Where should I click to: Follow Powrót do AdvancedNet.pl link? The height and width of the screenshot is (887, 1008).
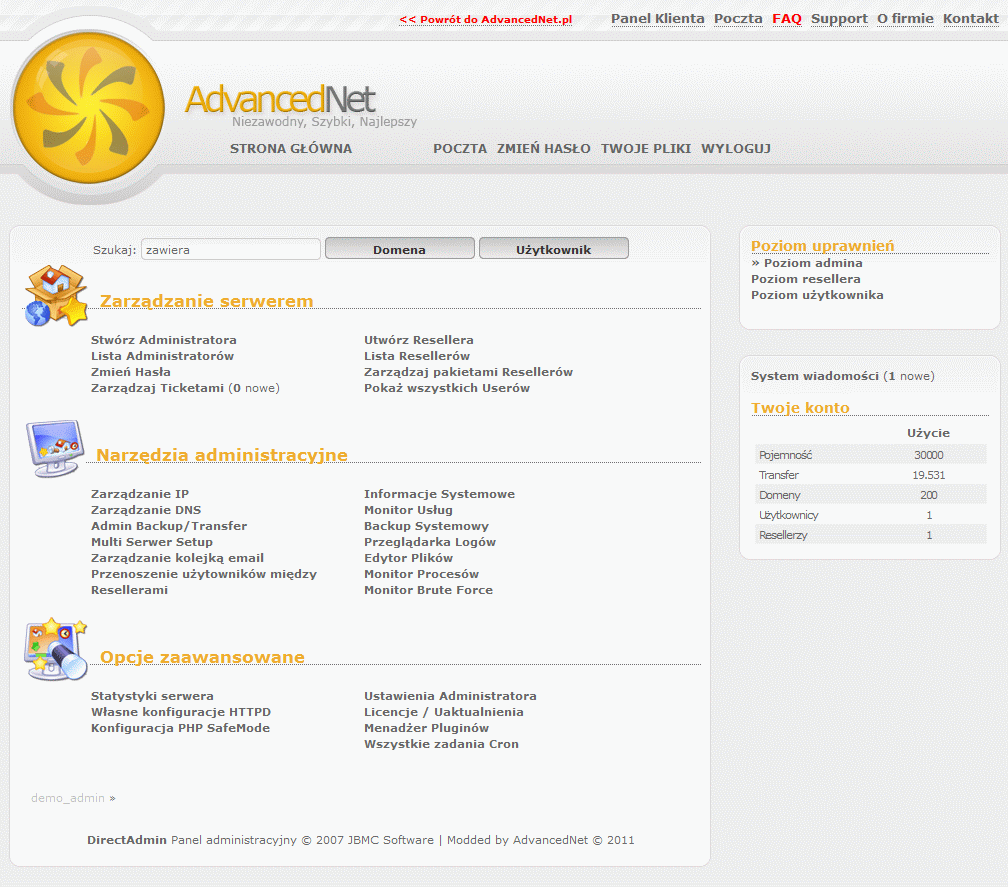485,20
